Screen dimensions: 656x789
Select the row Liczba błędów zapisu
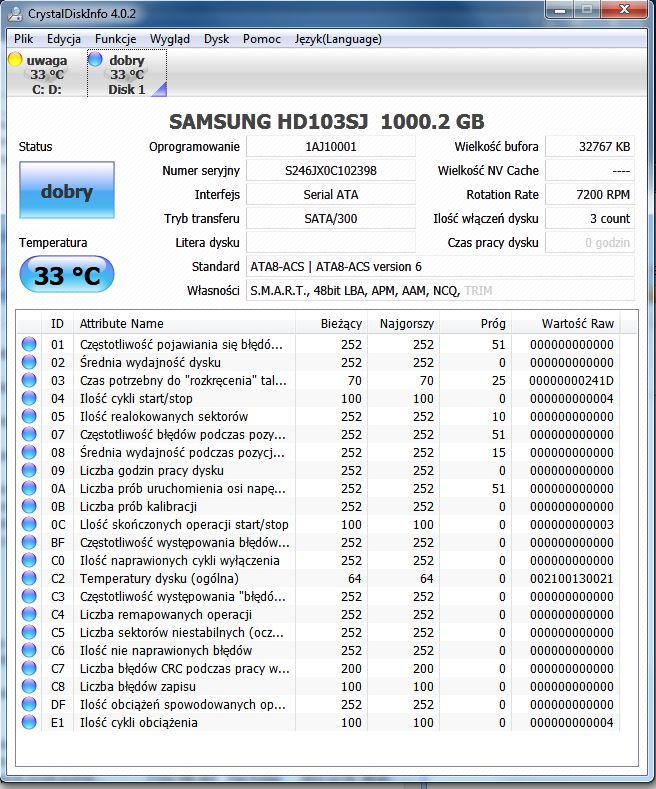pos(319,686)
